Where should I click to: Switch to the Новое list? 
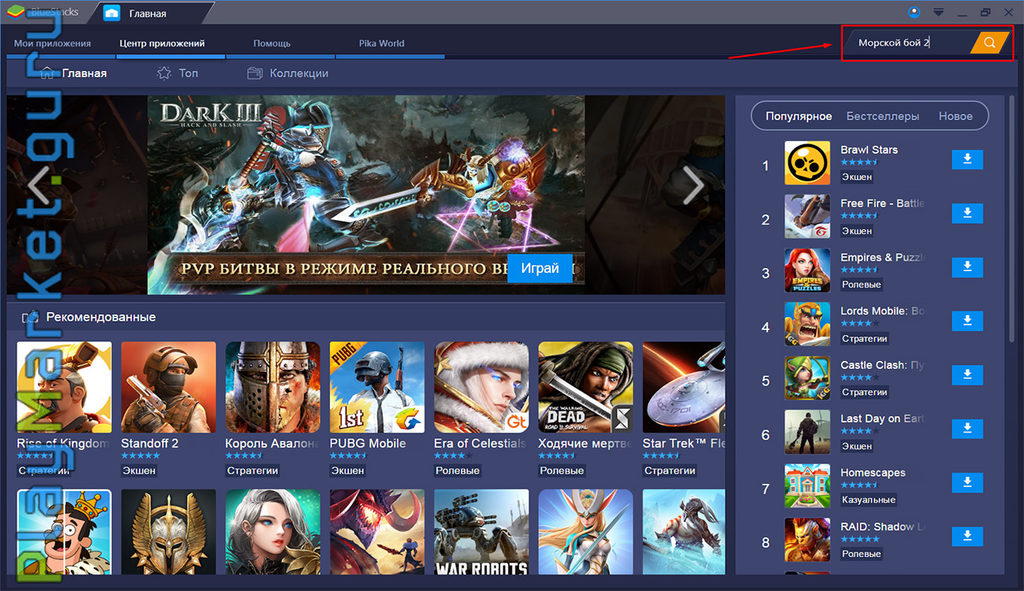(955, 116)
